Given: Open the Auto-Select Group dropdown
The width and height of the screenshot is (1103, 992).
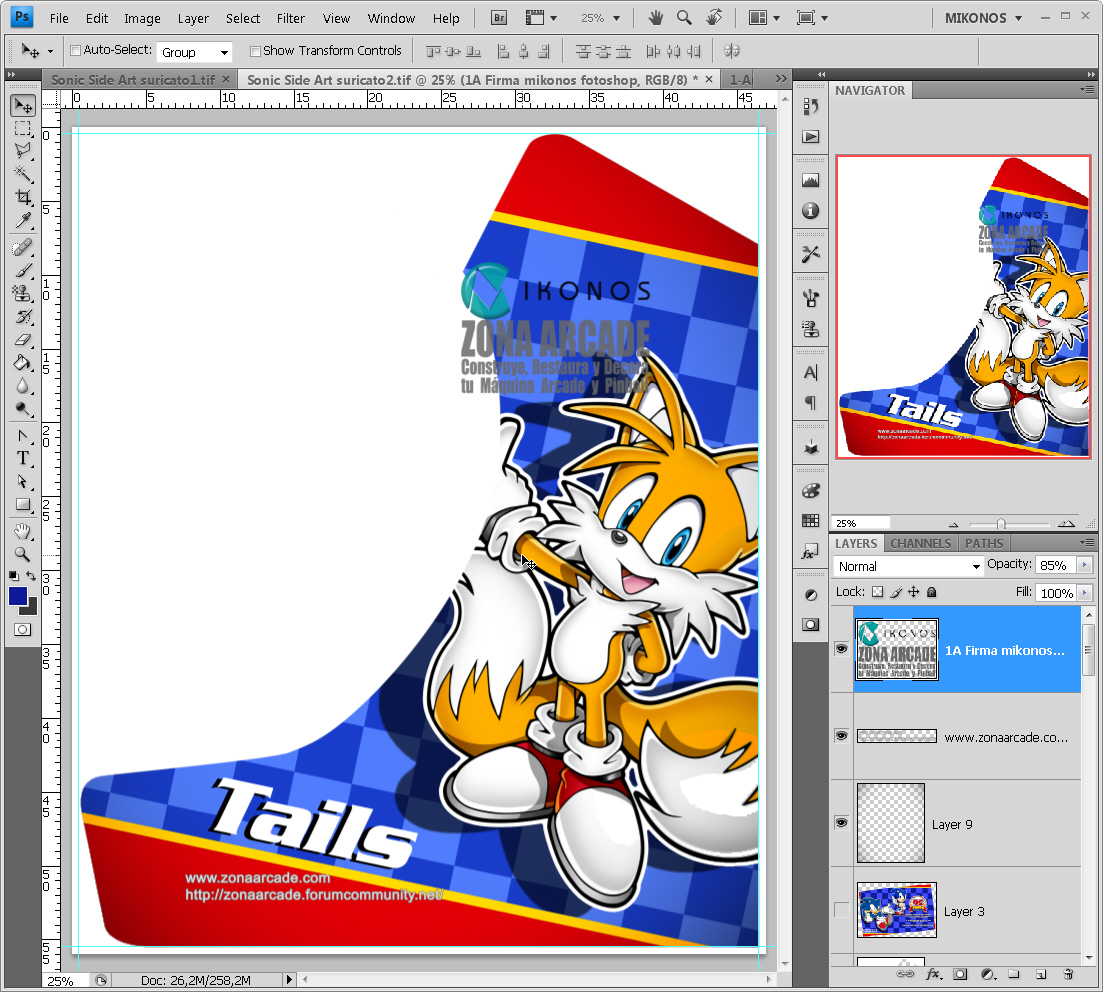Looking at the screenshot, I should pyautogui.click(x=194, y=52).
